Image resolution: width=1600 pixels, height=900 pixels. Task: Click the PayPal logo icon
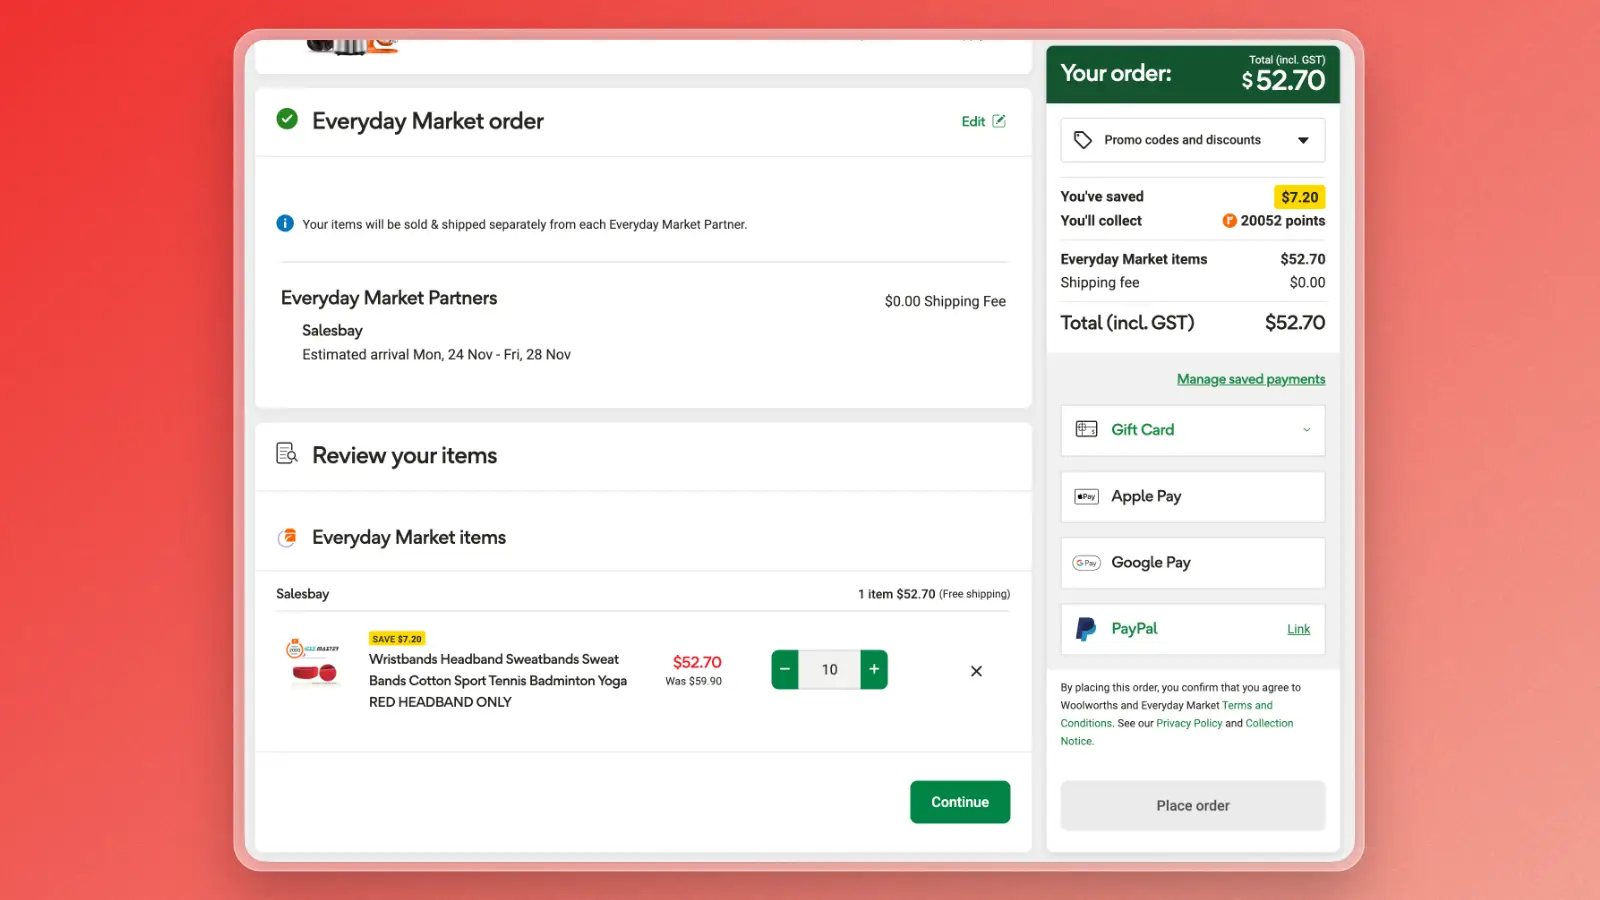pos(1086,629)
